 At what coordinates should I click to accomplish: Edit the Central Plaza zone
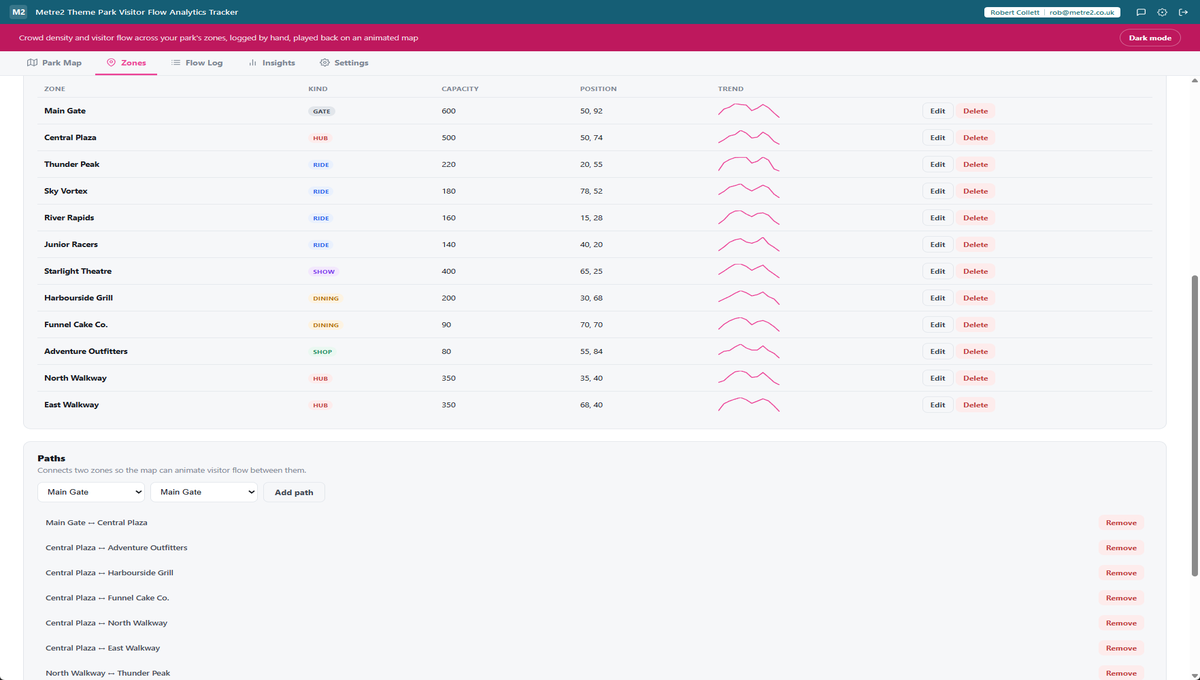click(x=937, y=138)
